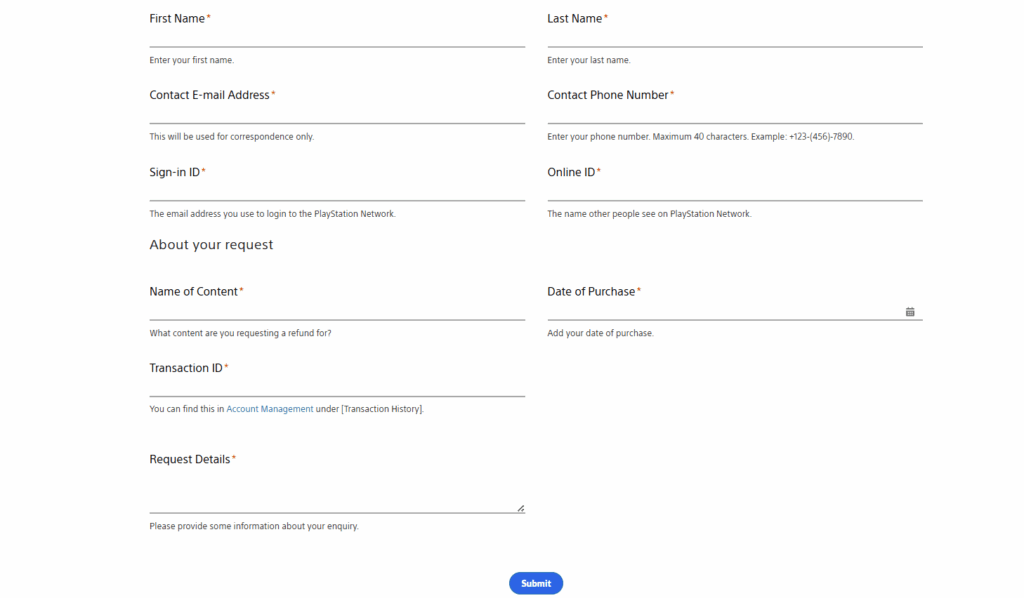Image resolution: width=1024 pixels, height=598 pixels.
Task: Select the Transaction ID text field
Action: (337, 387)
